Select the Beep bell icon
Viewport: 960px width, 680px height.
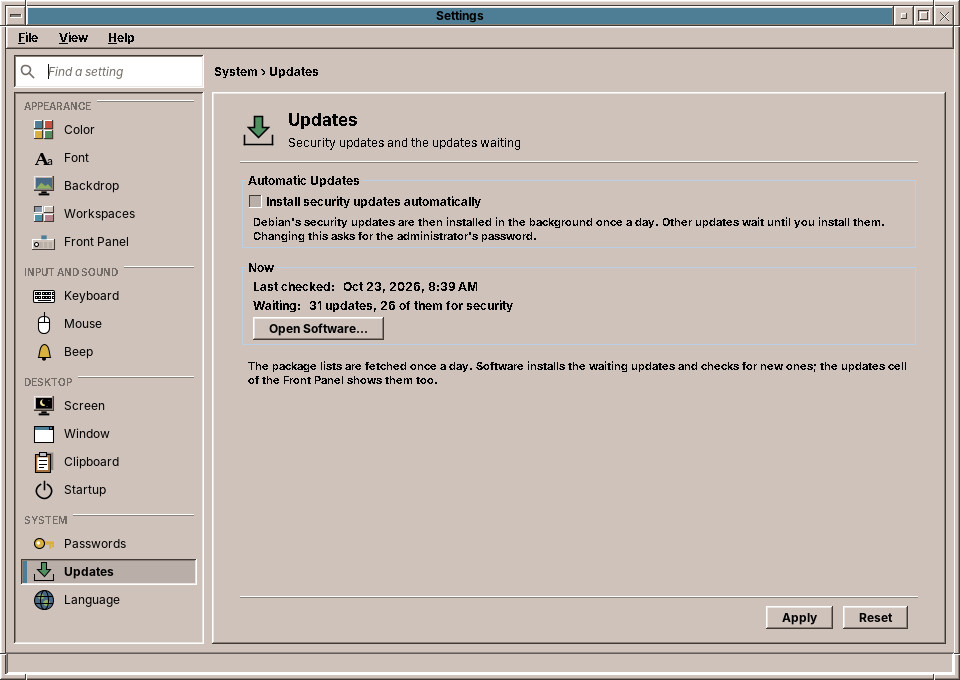[x=43, y=352]
